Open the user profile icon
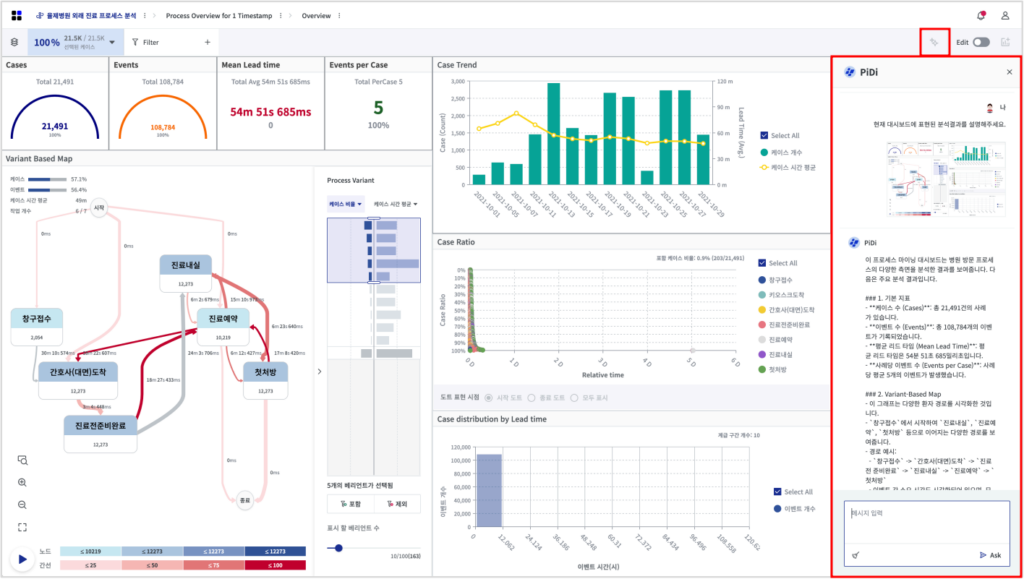The height and width of the screenshot is (579, 1024). tap(1004, 16)
